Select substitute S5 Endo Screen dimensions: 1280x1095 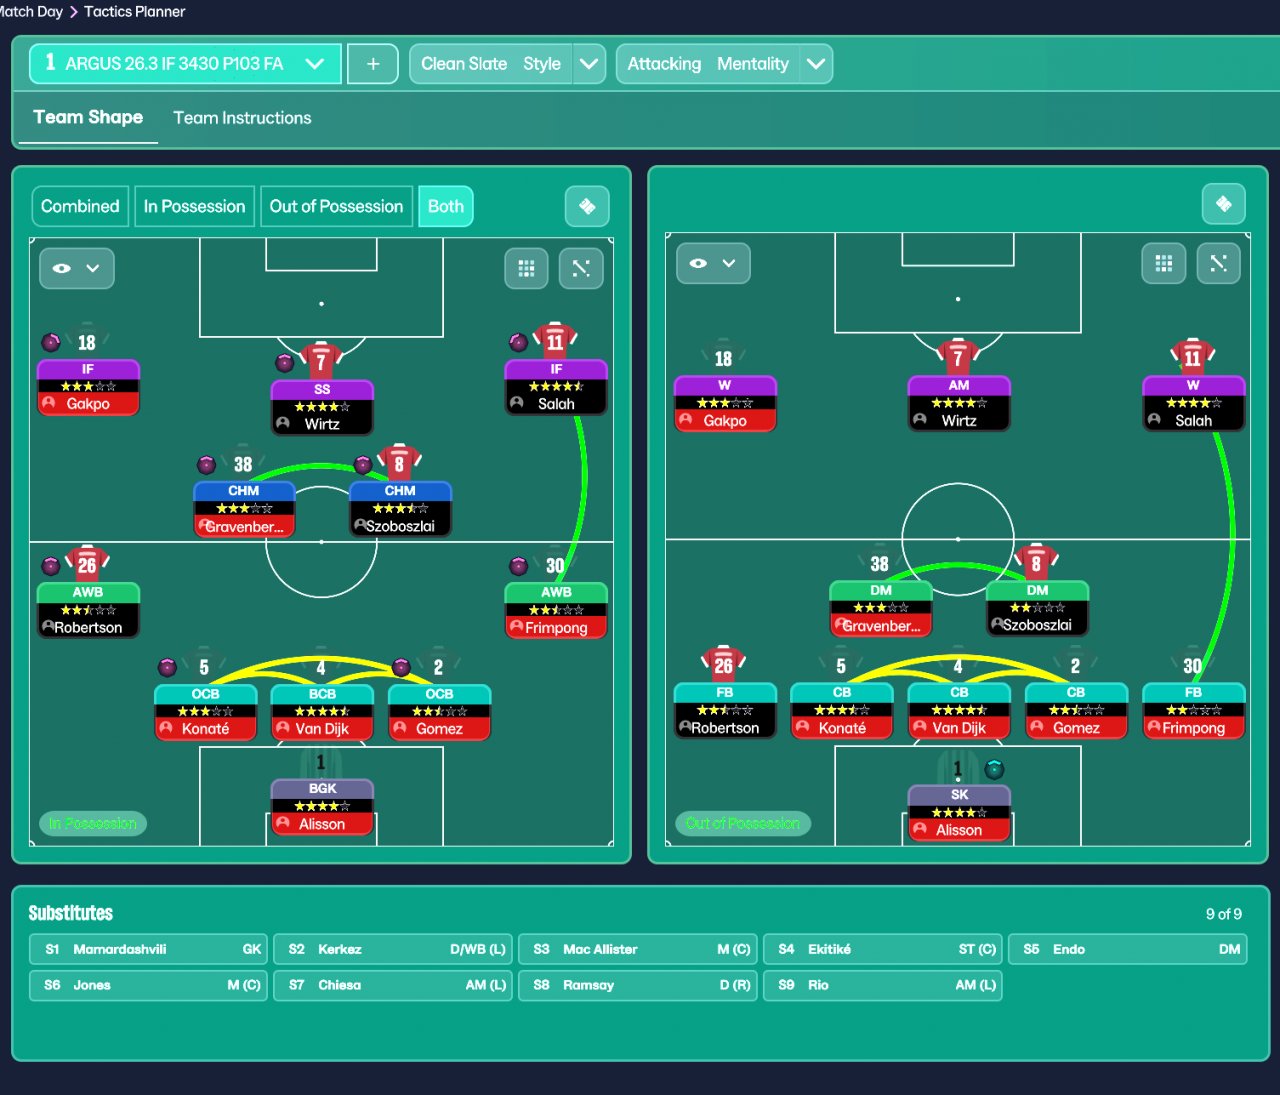click(1127, 949)
